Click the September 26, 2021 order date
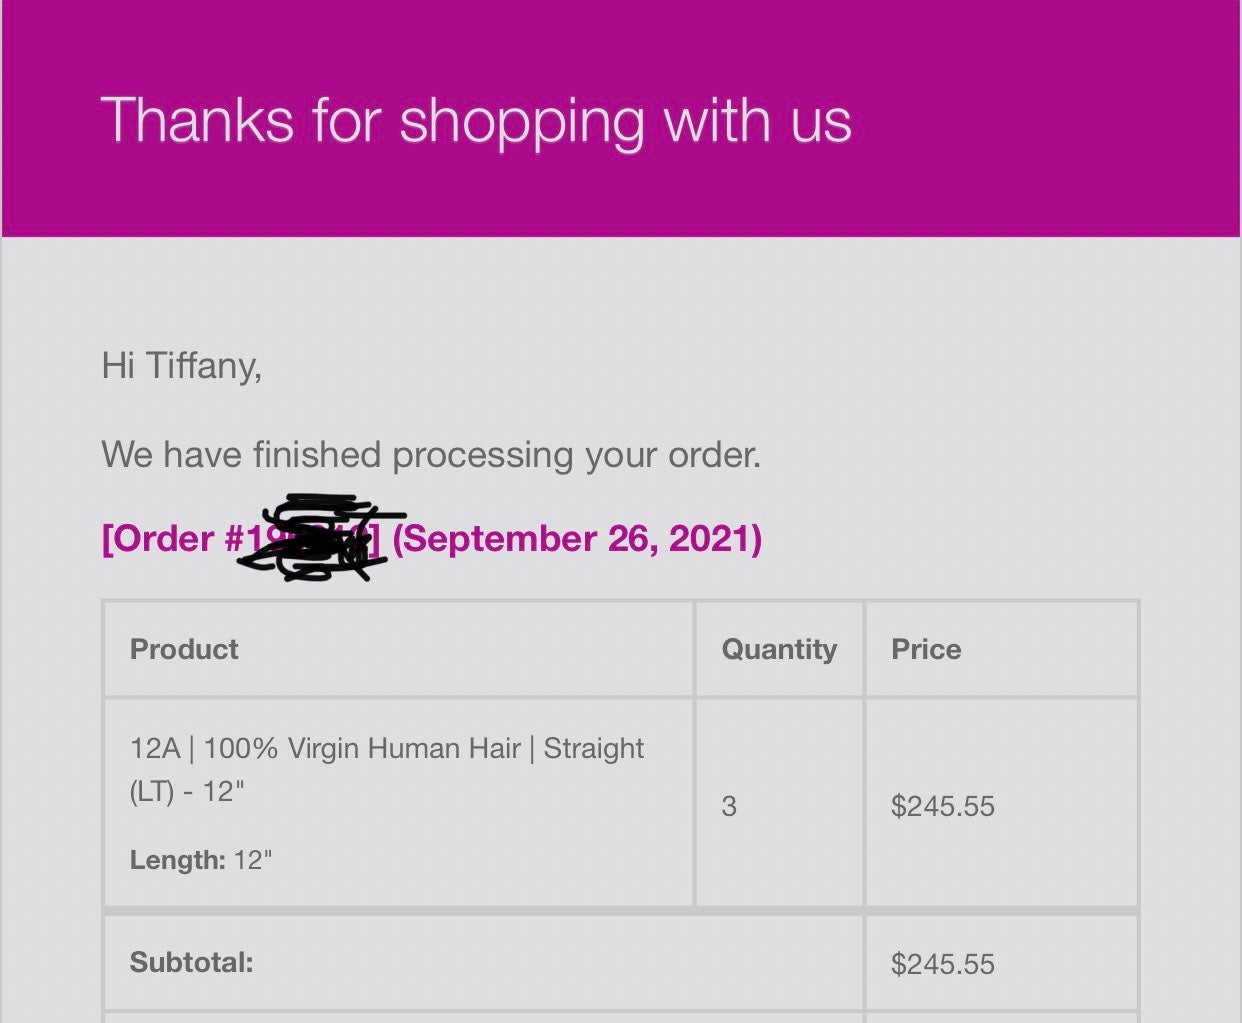 (577, 539)
